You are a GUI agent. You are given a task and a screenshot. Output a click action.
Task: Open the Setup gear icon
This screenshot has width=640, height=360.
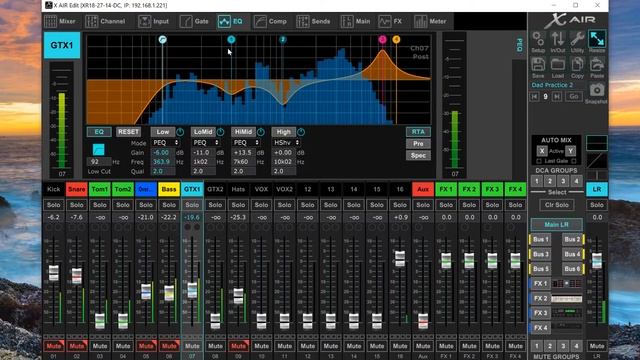click(x=538, y=39)
